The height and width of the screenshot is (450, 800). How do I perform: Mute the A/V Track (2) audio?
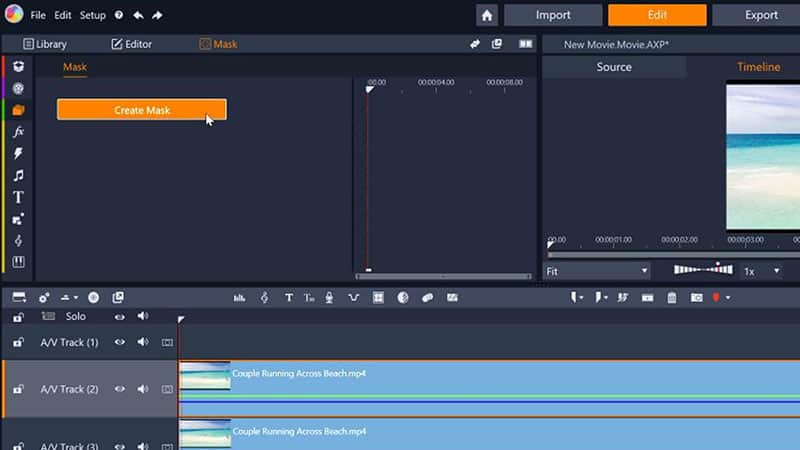click(x=143, y=389)
